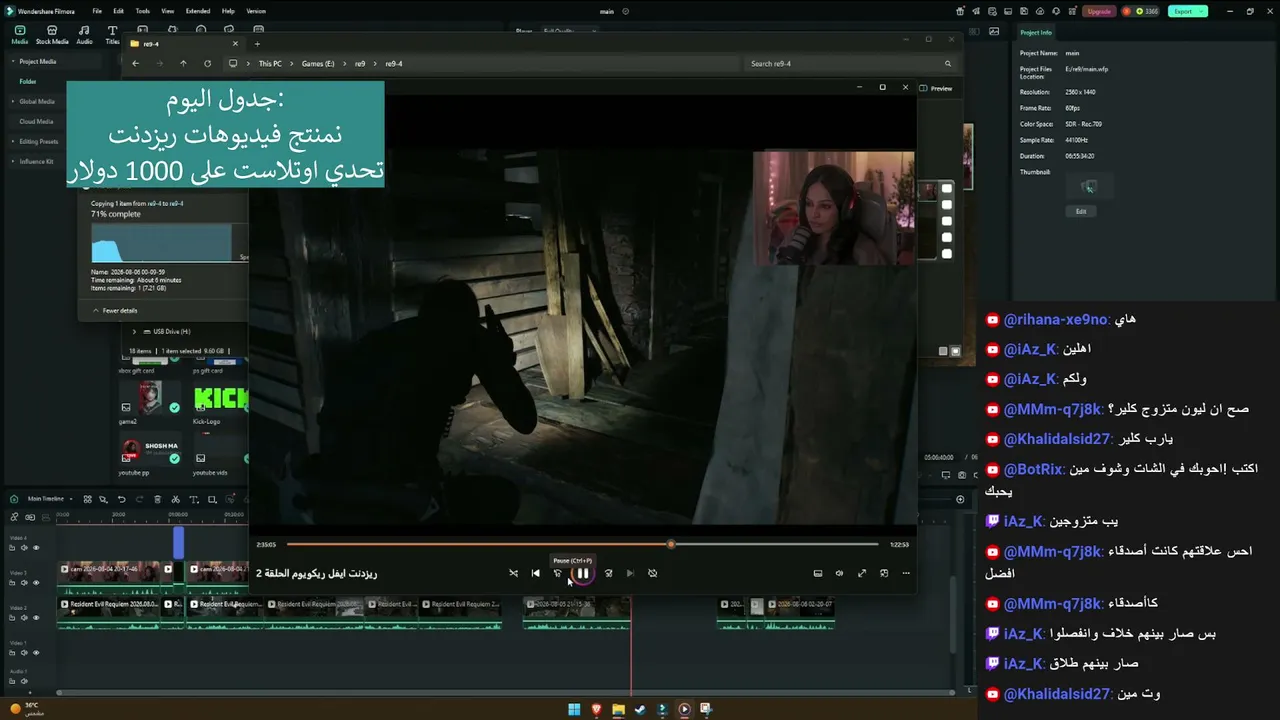Click the Delete trash icon in timeline toolbar
The height and width of the screenshot is (720, 1280).
157,499
